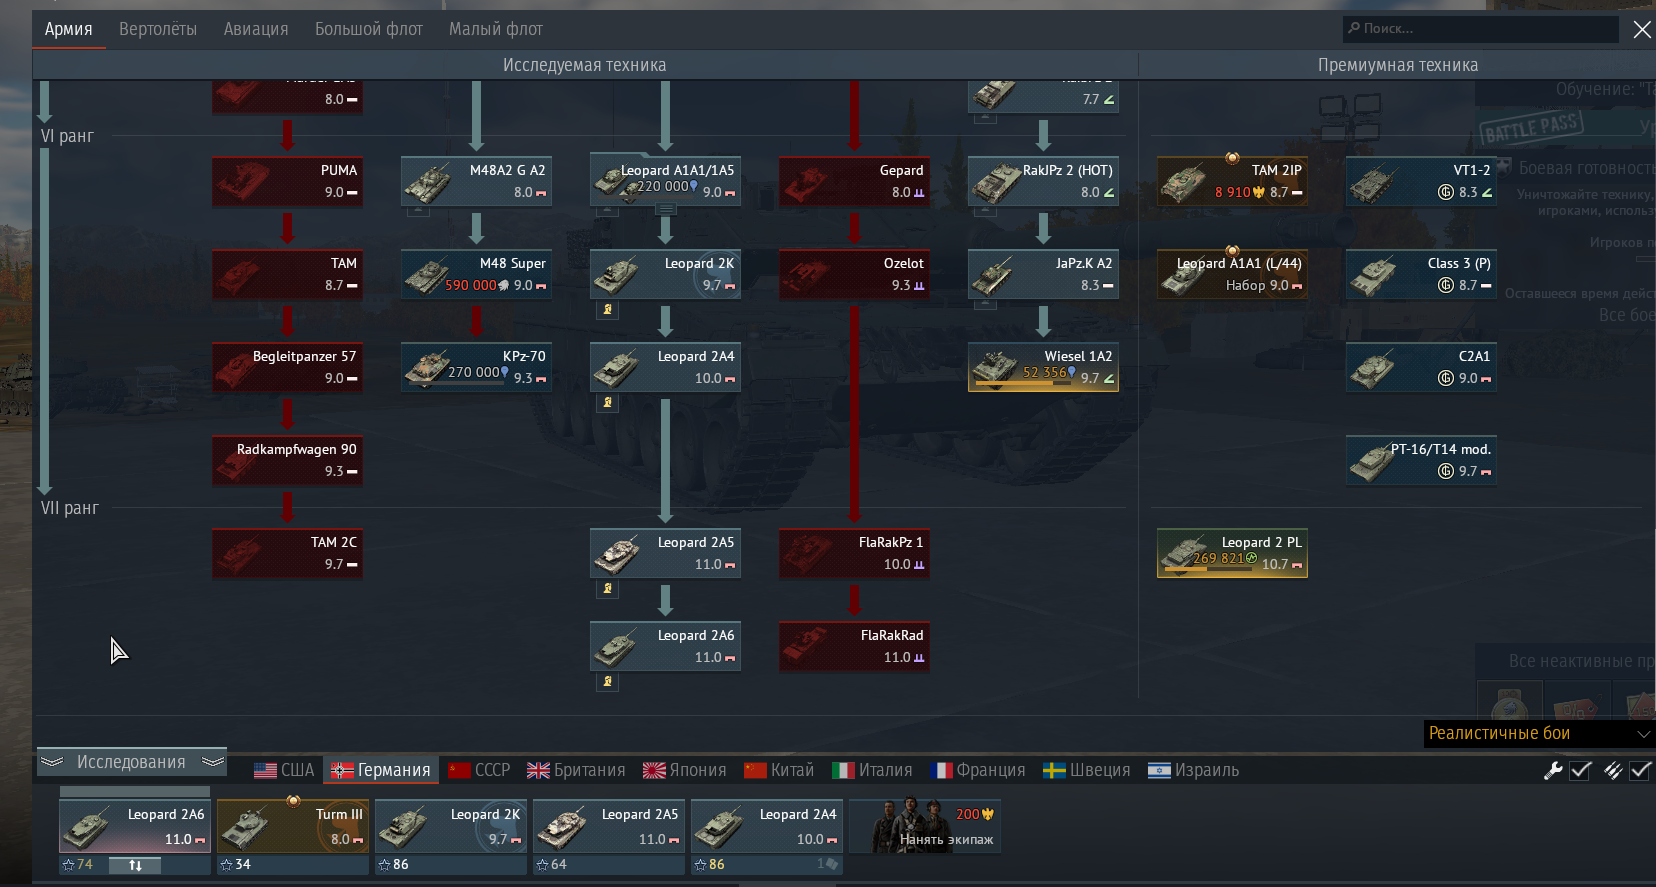Select the M48 Super tank card
The height and width of the screenshot is (887, 1656).
point(476,274)
